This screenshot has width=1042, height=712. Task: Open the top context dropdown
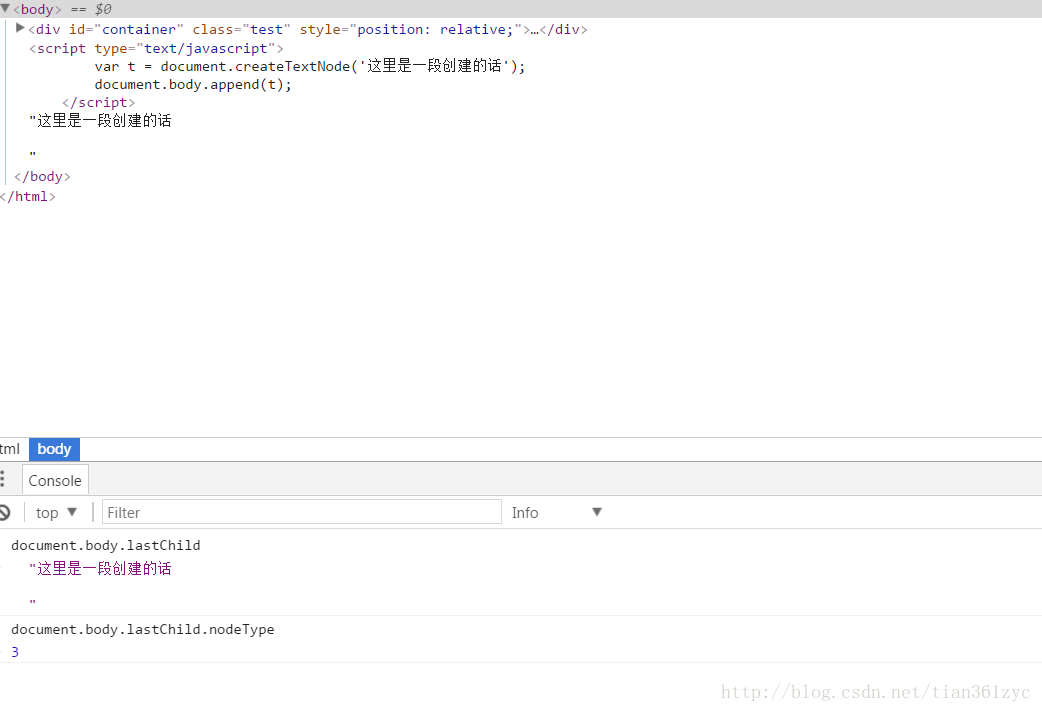click(x=56, y=513)
